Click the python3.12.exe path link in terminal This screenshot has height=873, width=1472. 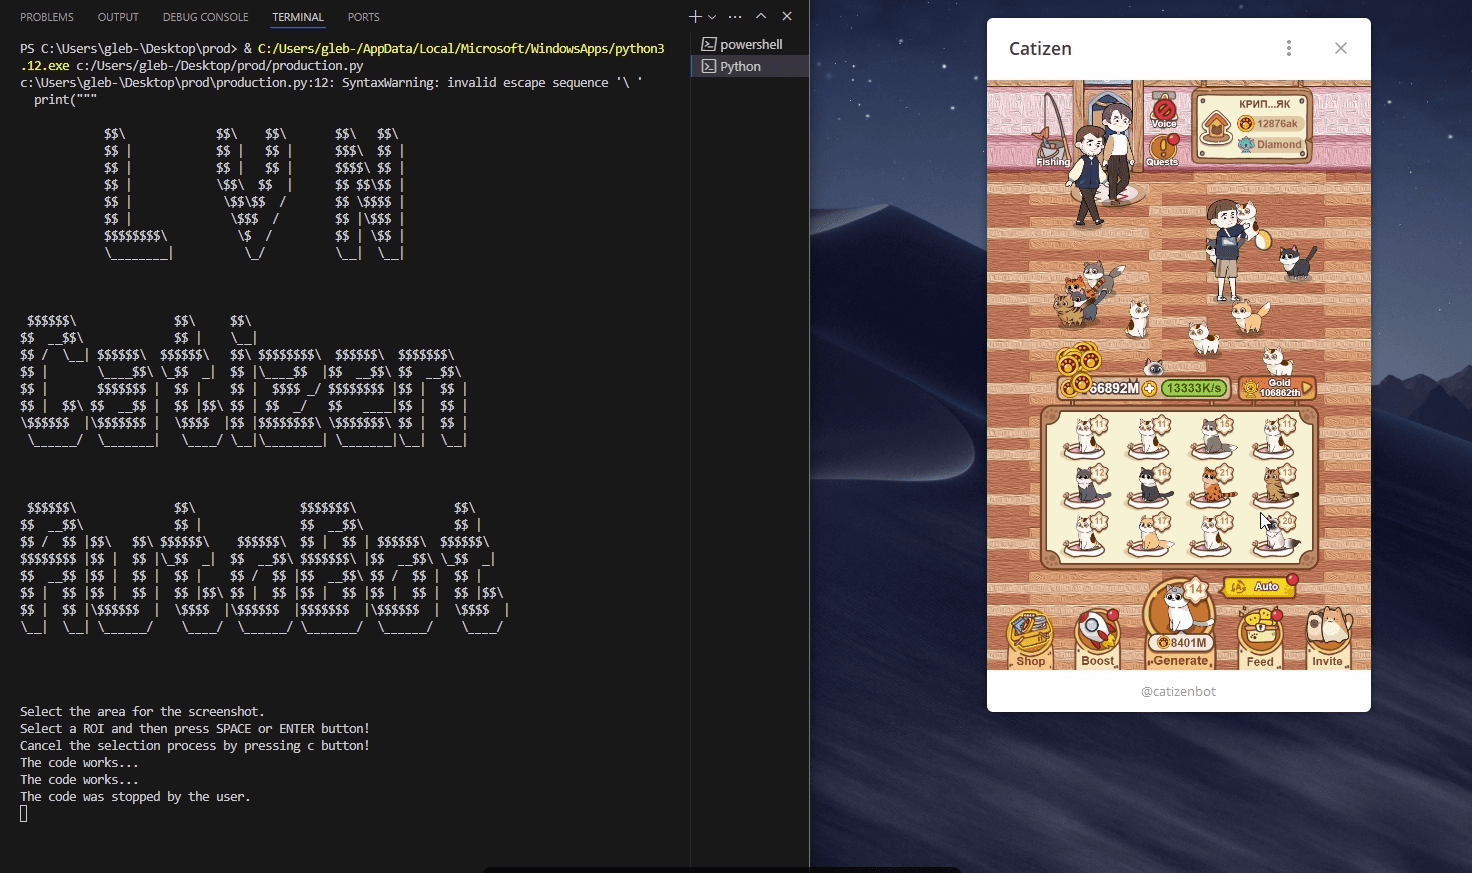coord(460,47)
